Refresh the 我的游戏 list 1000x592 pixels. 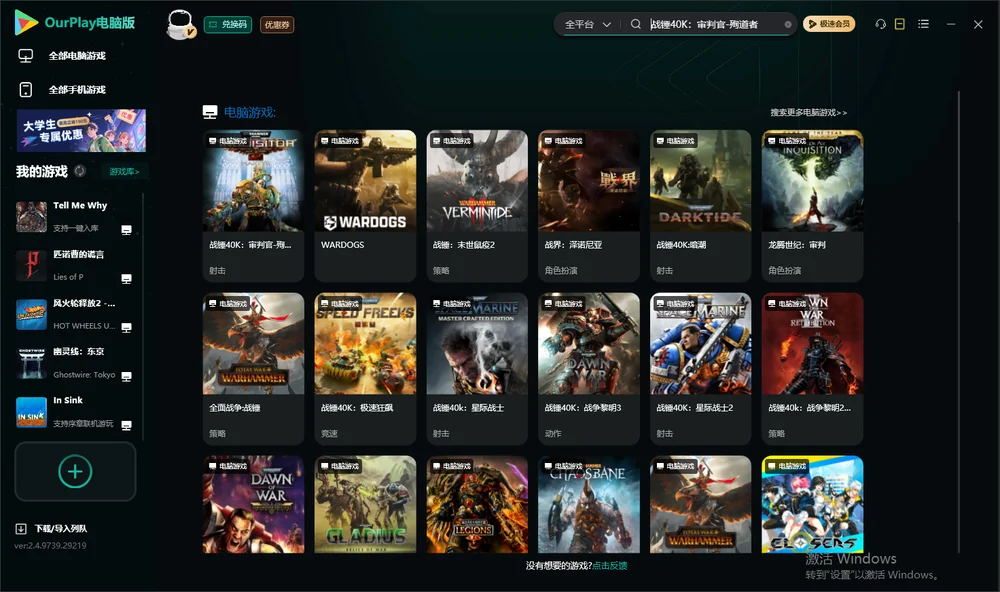(x=80, y=171)
